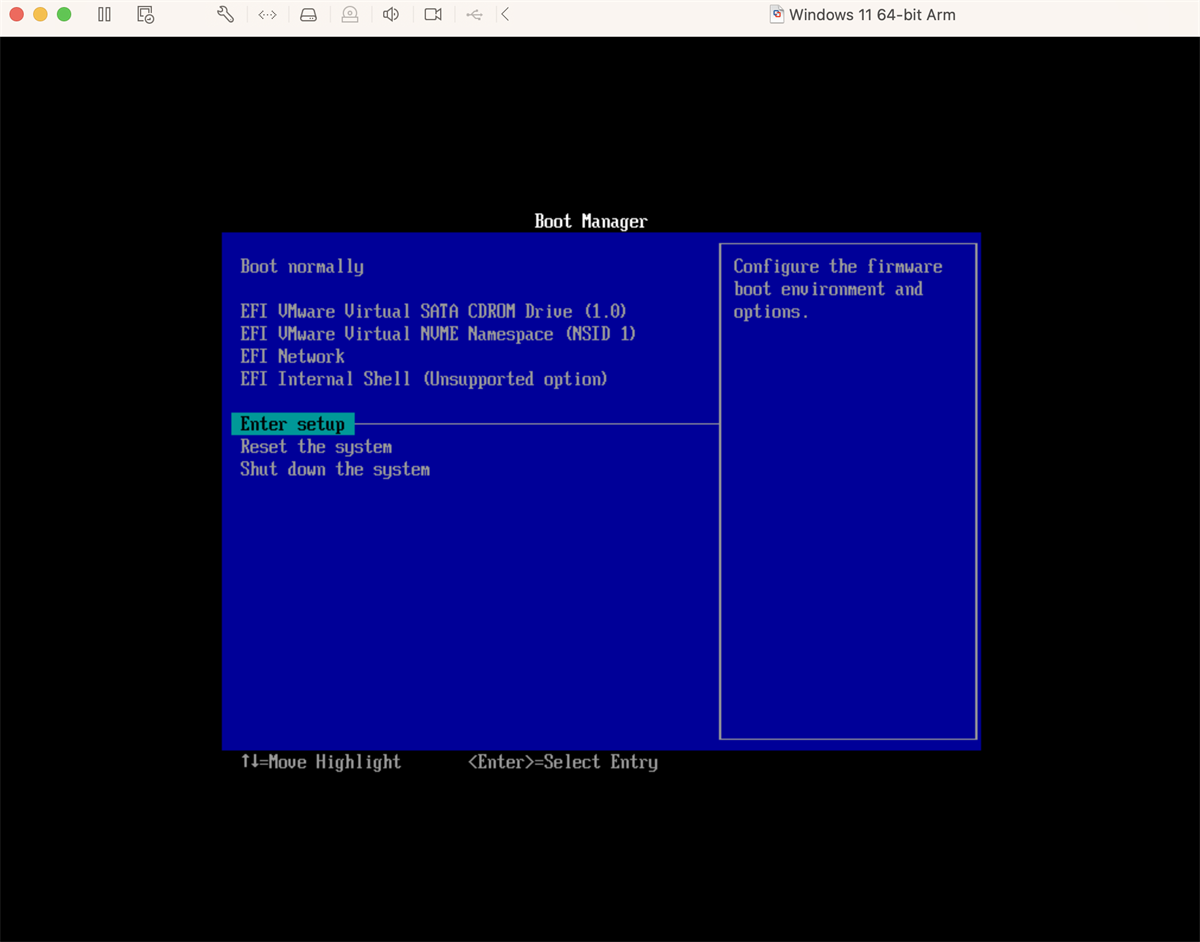Click the Boot Manager heading

591,221
